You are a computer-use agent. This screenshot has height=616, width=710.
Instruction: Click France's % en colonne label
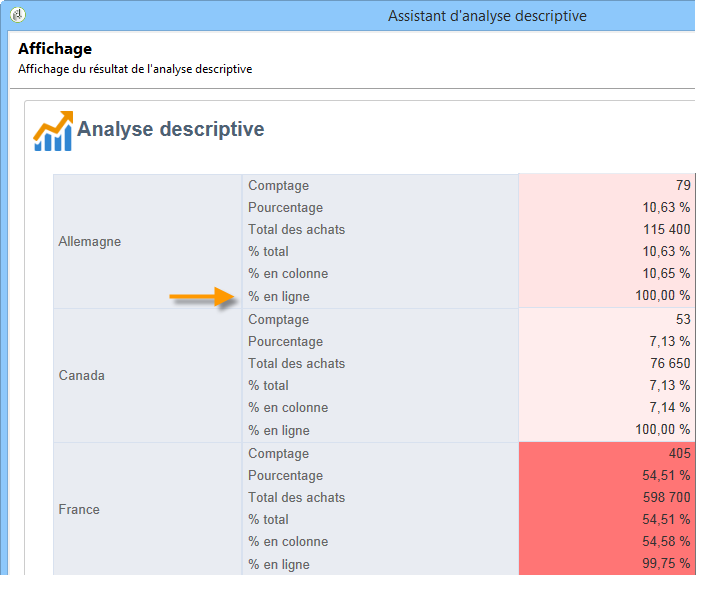click(288, 541)
